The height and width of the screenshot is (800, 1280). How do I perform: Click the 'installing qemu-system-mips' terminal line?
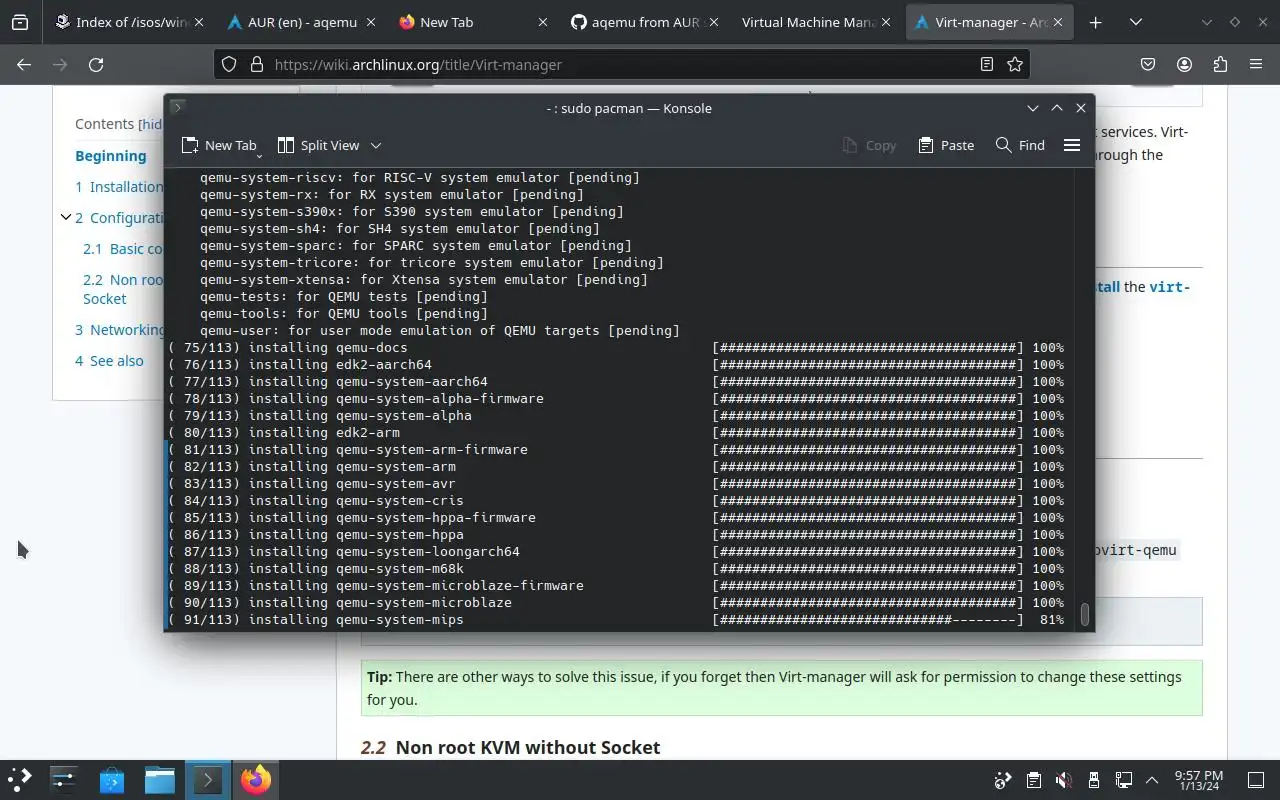(615, 620)
